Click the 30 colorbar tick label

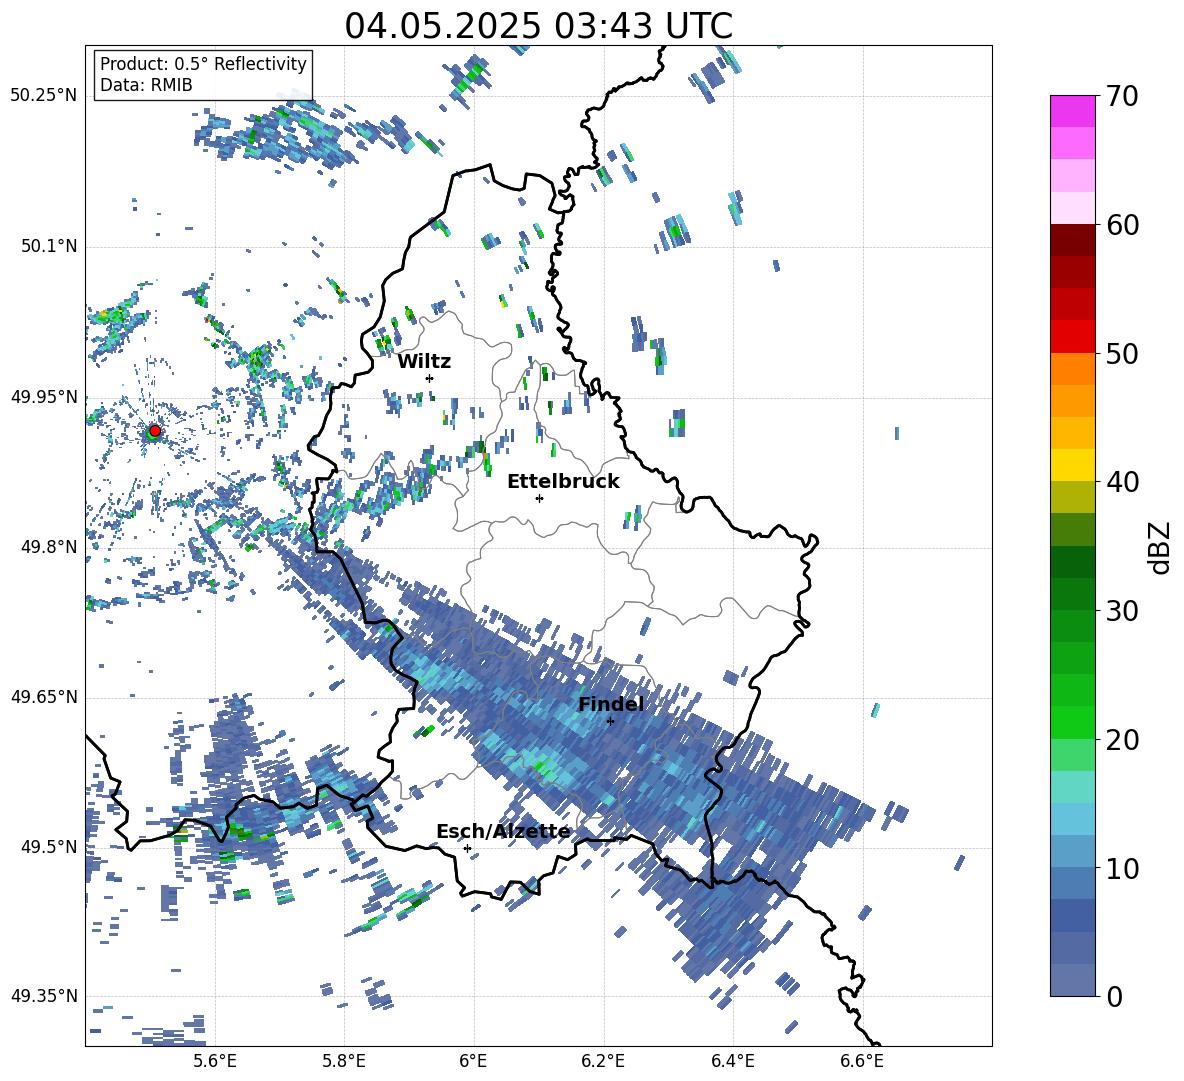tap(1122, 611)
